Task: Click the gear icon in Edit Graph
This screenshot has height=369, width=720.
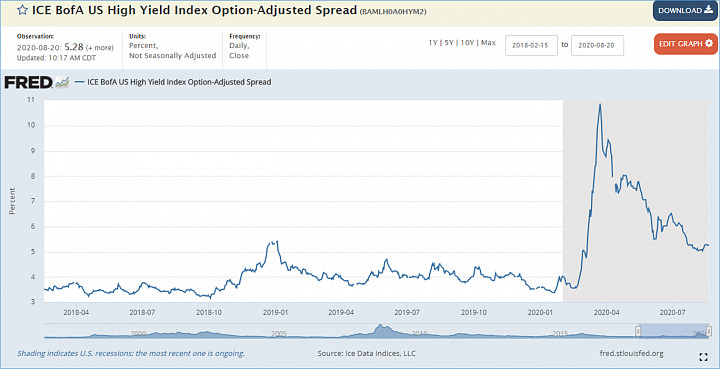Action: 709,44
